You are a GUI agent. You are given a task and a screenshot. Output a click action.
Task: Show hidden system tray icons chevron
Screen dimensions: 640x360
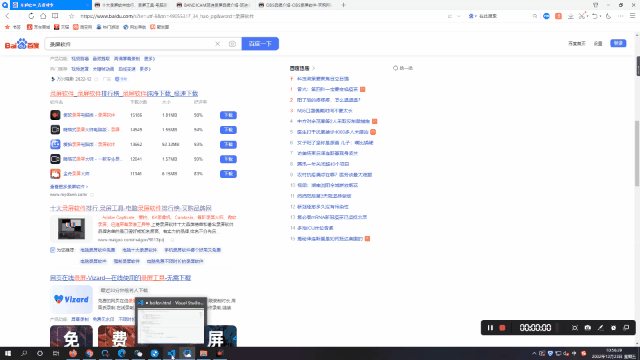click(x=534, y=353)
